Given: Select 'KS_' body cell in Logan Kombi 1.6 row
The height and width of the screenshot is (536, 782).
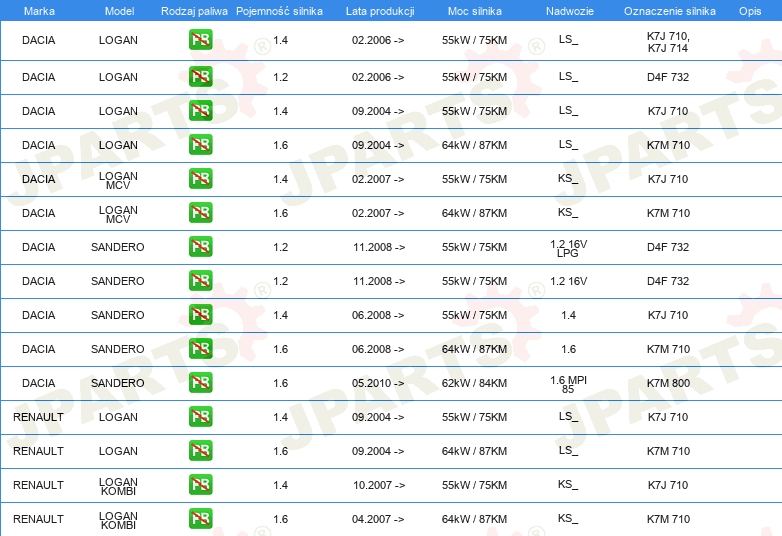Looking at the screenshot, I should coord(568,519).
